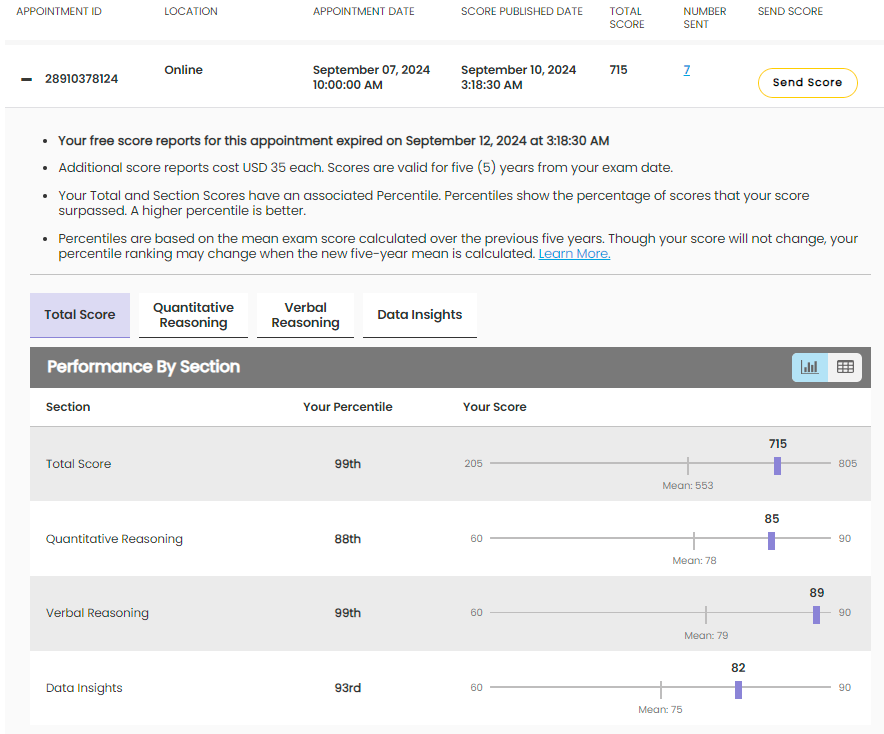Click the Mean 553 tick on Total Score scale

pyautogui.click(x=687, y=464)
